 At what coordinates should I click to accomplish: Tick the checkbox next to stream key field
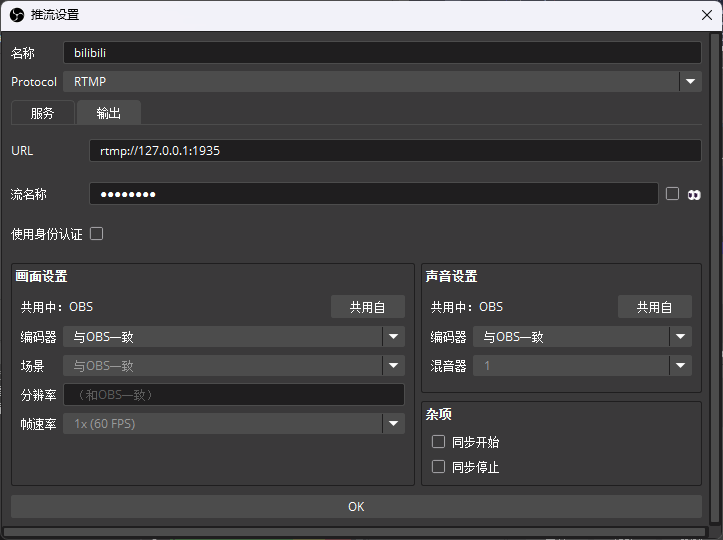672,194
